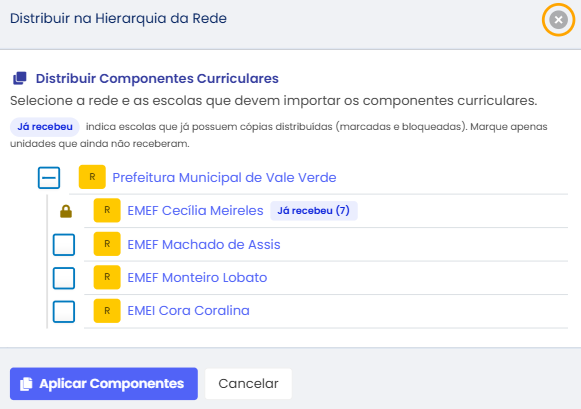Screen dimensions: 581x409
Task: Click the copy icon inside Aplicar Componentes button
Action: (x=26, y=384)
